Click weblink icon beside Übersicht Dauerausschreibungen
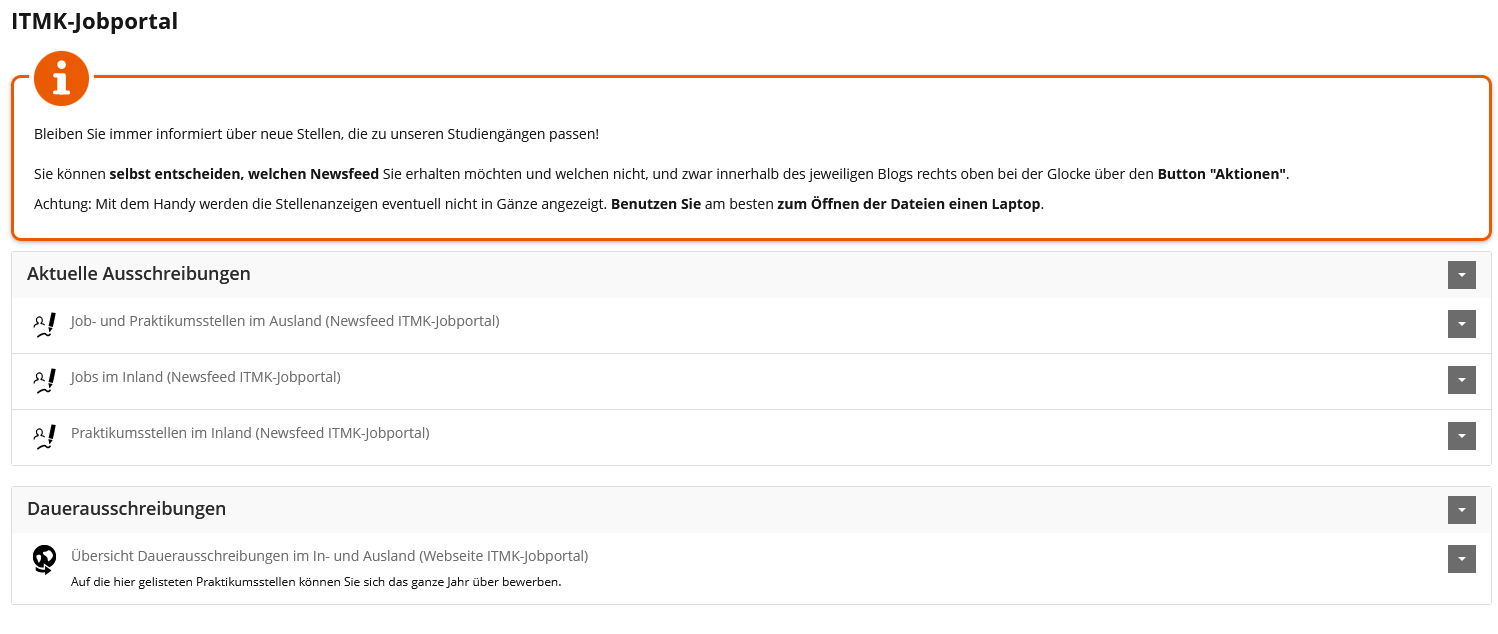Image resolution: width=1498 pixels, height=634 pixels. click(x=44, y=559)
